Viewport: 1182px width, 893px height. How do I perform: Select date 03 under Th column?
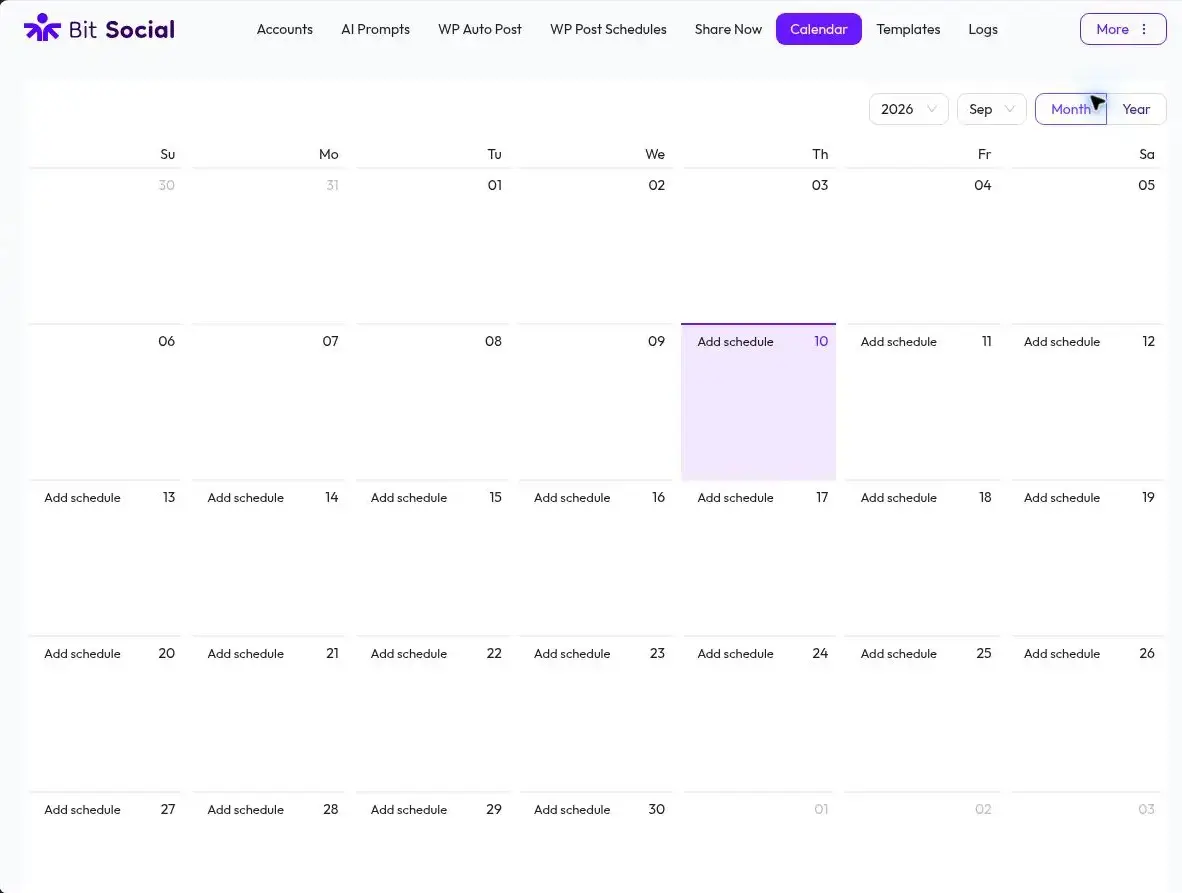[x=819, y=185]
